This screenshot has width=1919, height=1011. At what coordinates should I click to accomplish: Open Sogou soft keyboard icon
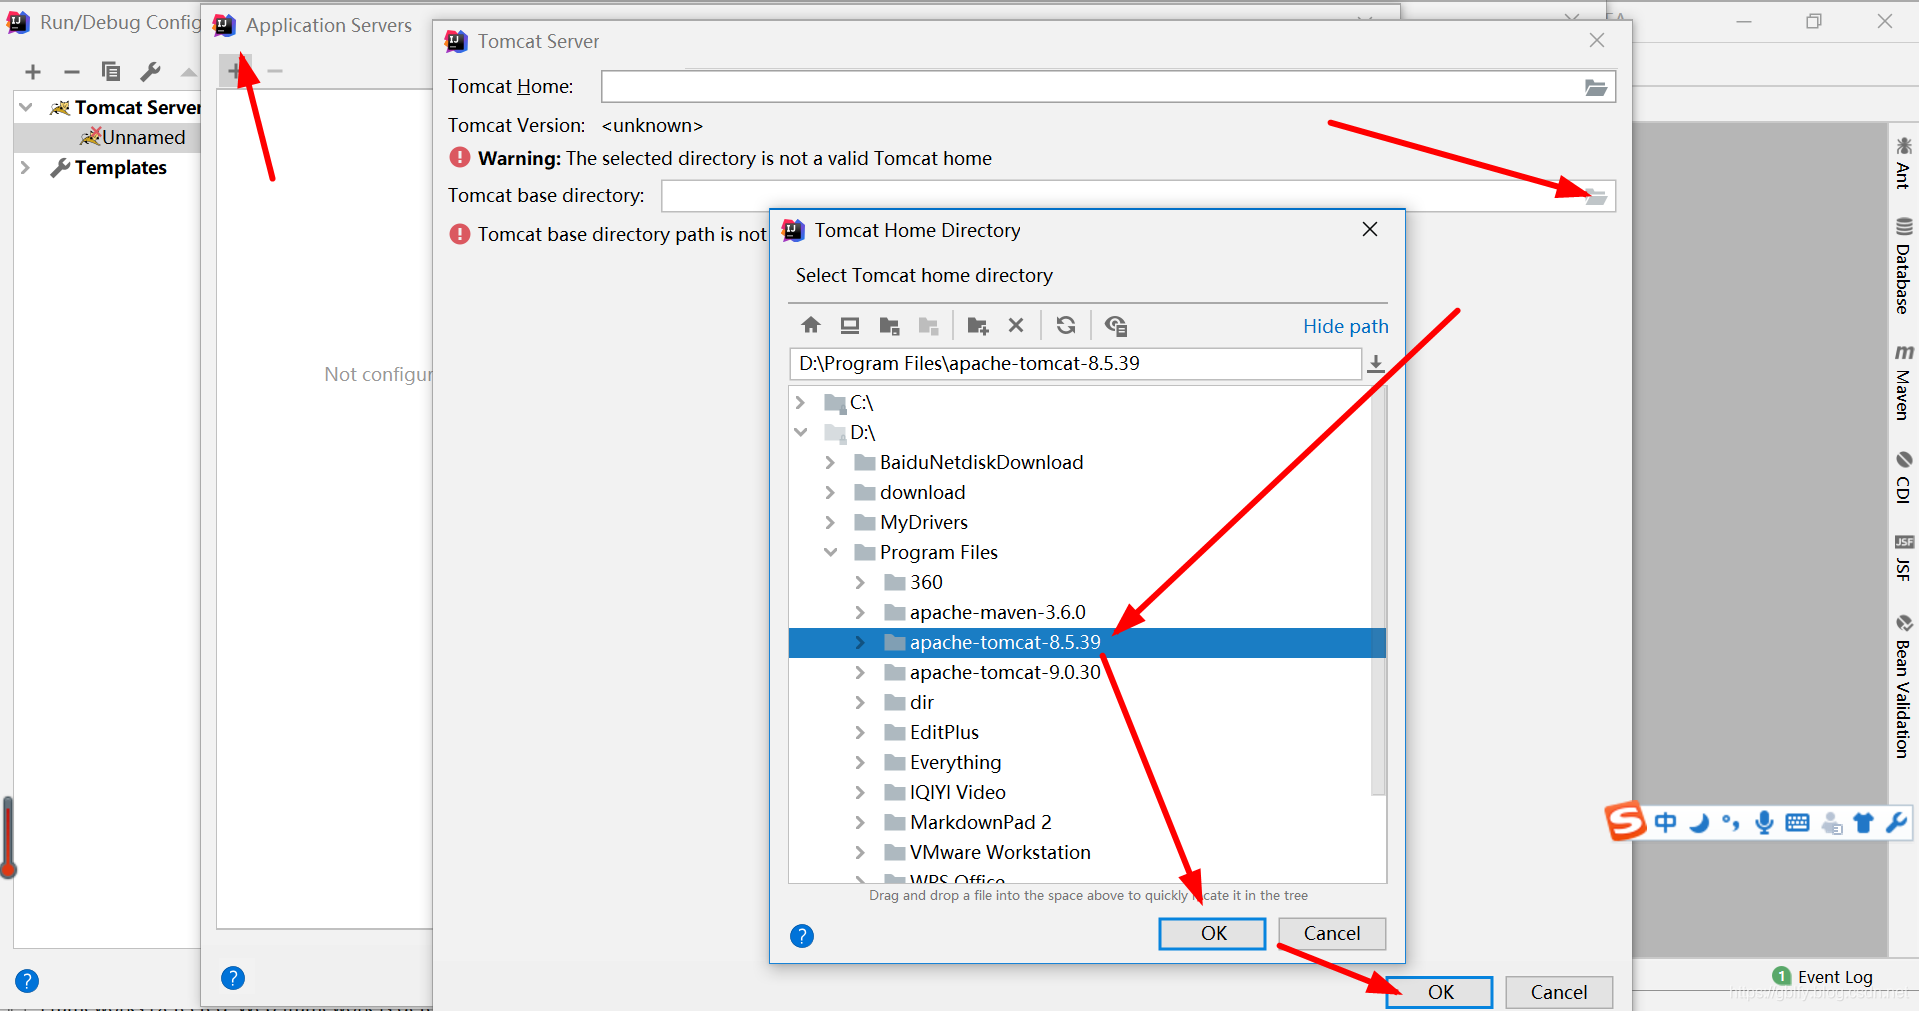coord(1797,823)
